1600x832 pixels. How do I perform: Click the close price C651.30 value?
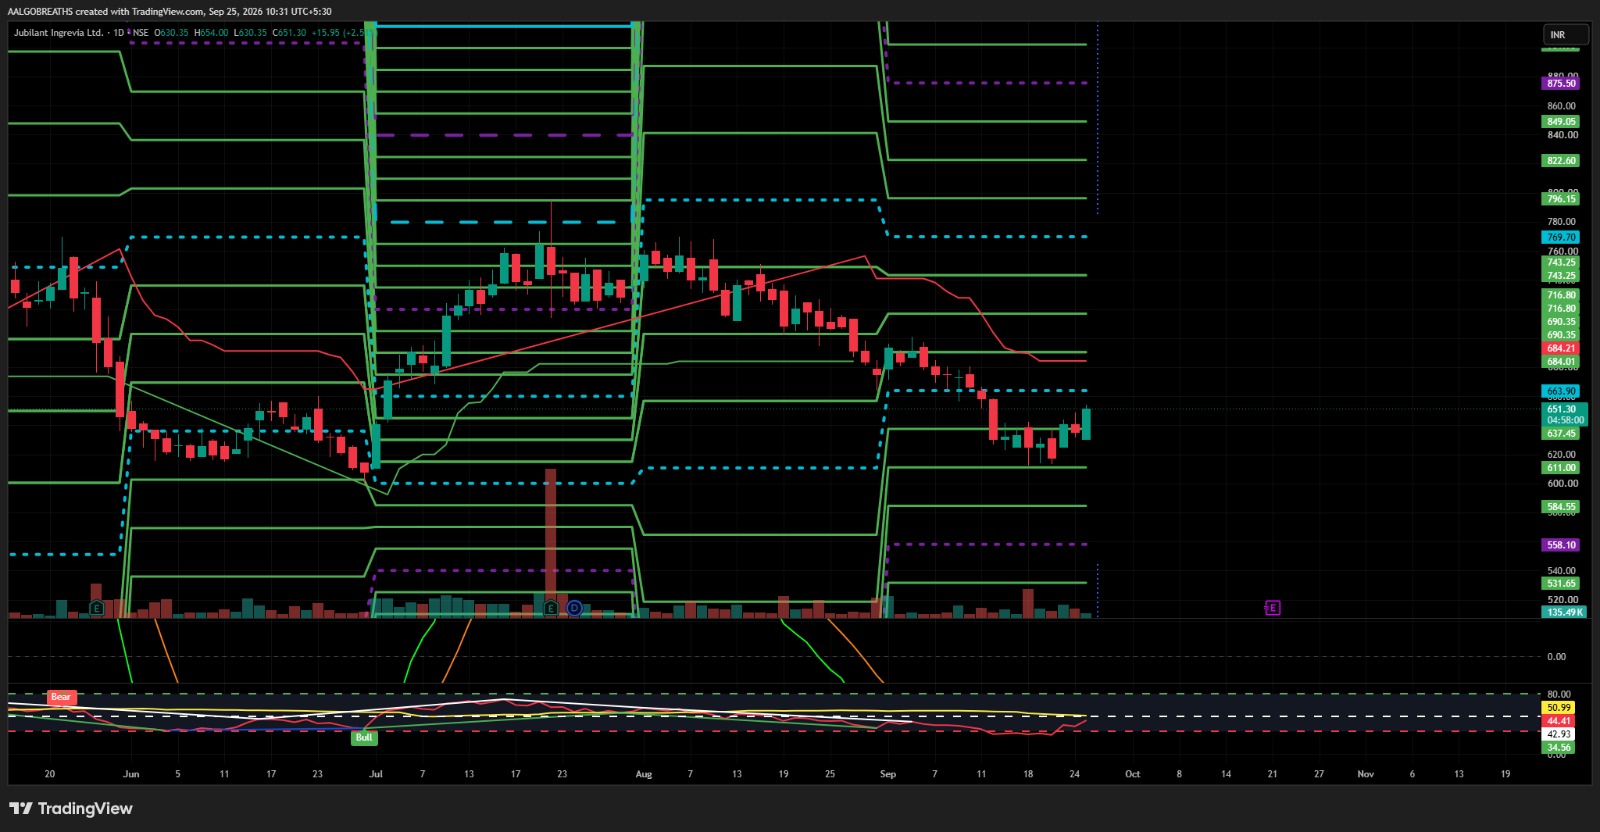coord(289,33)
